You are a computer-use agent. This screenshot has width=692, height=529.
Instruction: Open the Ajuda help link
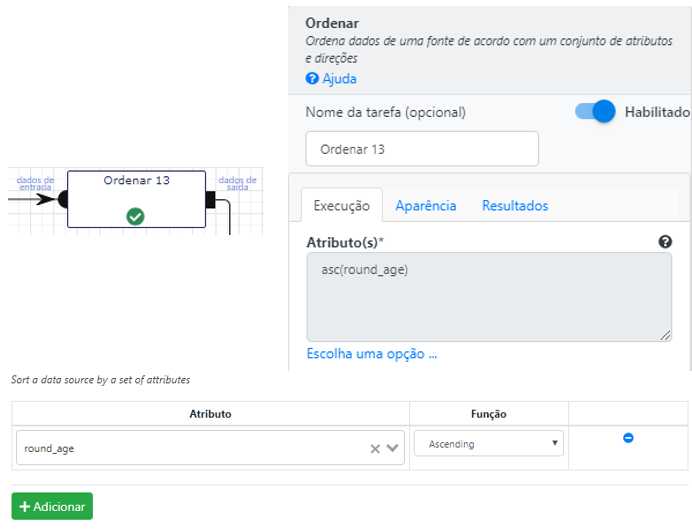(x=339, y=79)
